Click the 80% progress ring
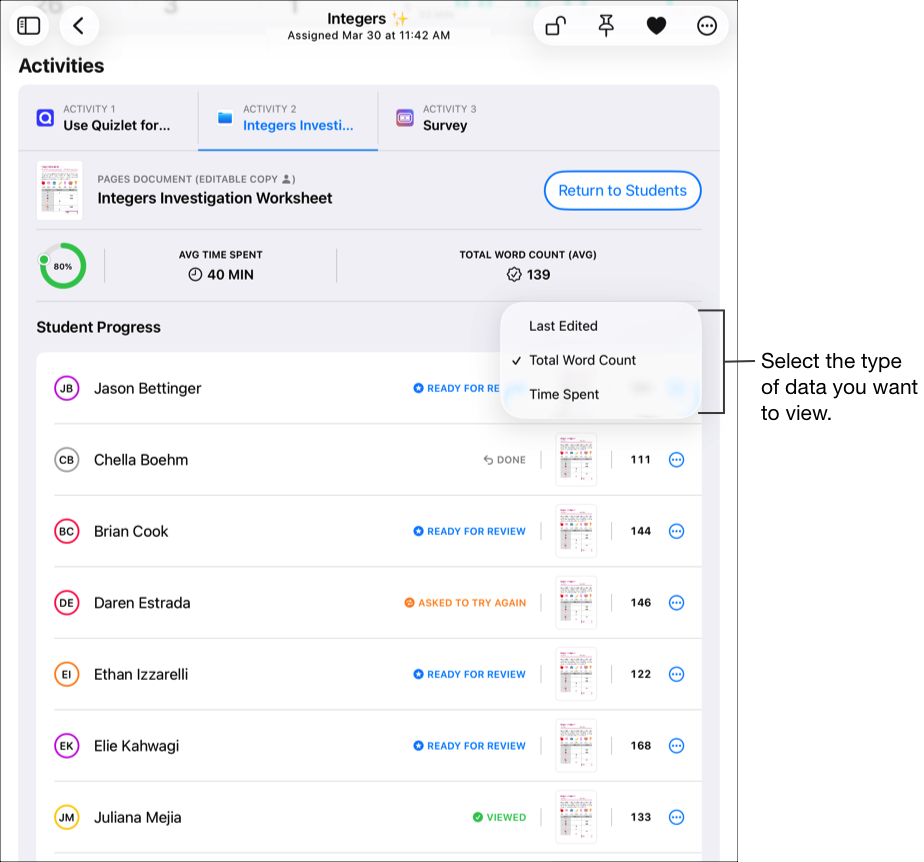924x862 pixels. click(x=63, y=266)
